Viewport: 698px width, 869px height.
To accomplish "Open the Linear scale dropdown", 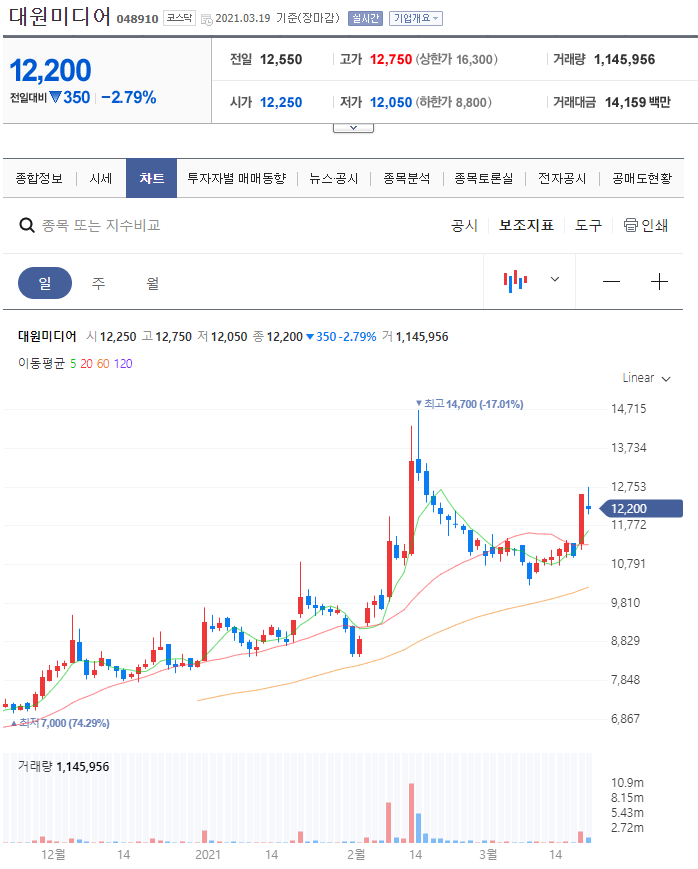I will (x=646, y=378).
